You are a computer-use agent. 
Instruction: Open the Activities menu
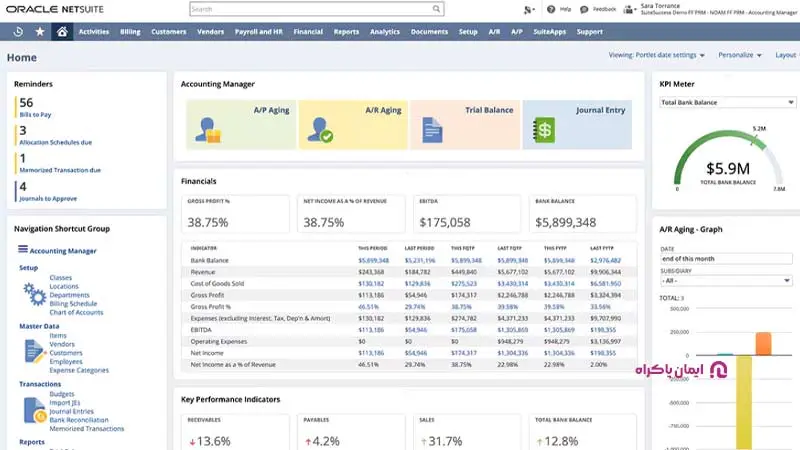[94, 32]
